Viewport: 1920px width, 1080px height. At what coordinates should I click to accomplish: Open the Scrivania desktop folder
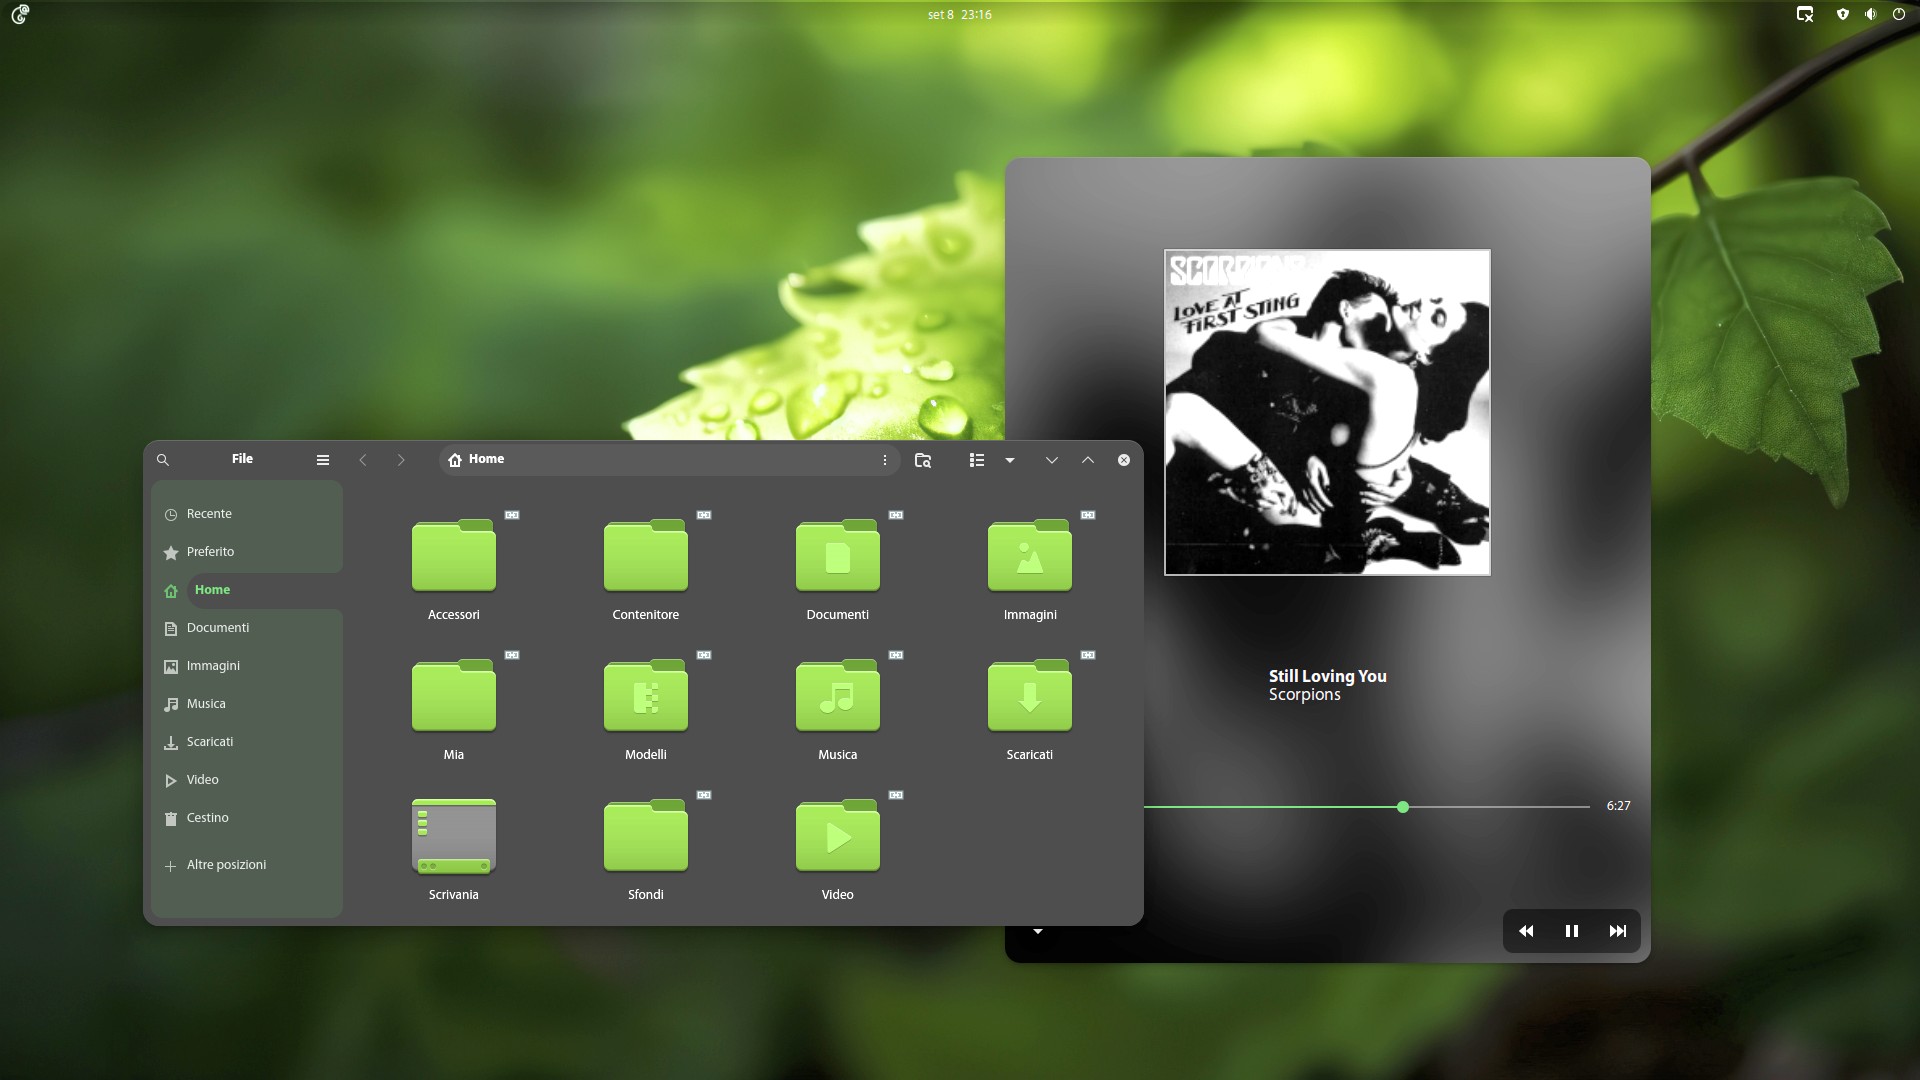tap(454, 836)
